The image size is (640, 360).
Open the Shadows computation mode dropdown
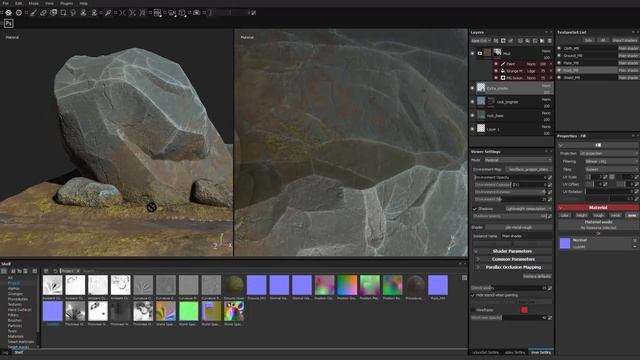[528, 209]
